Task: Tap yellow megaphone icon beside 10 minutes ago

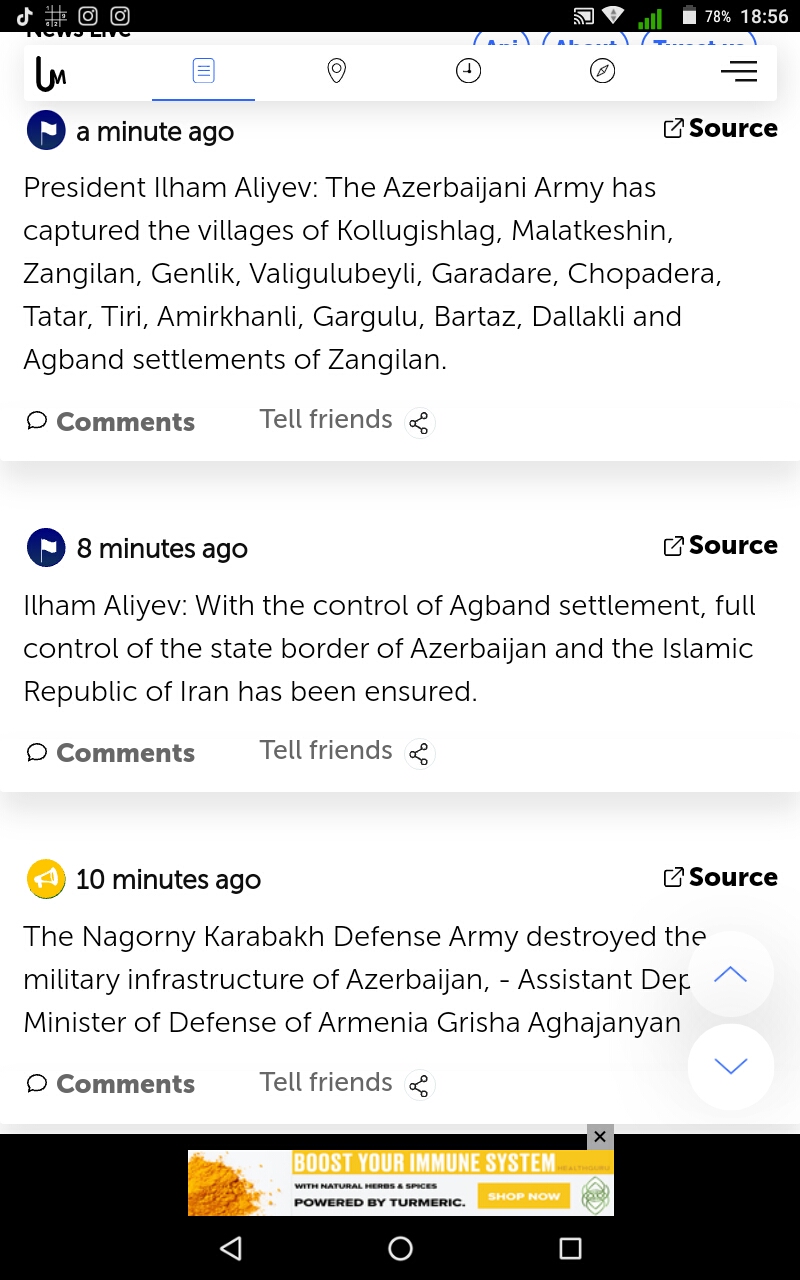Action: tap(46, 879)
